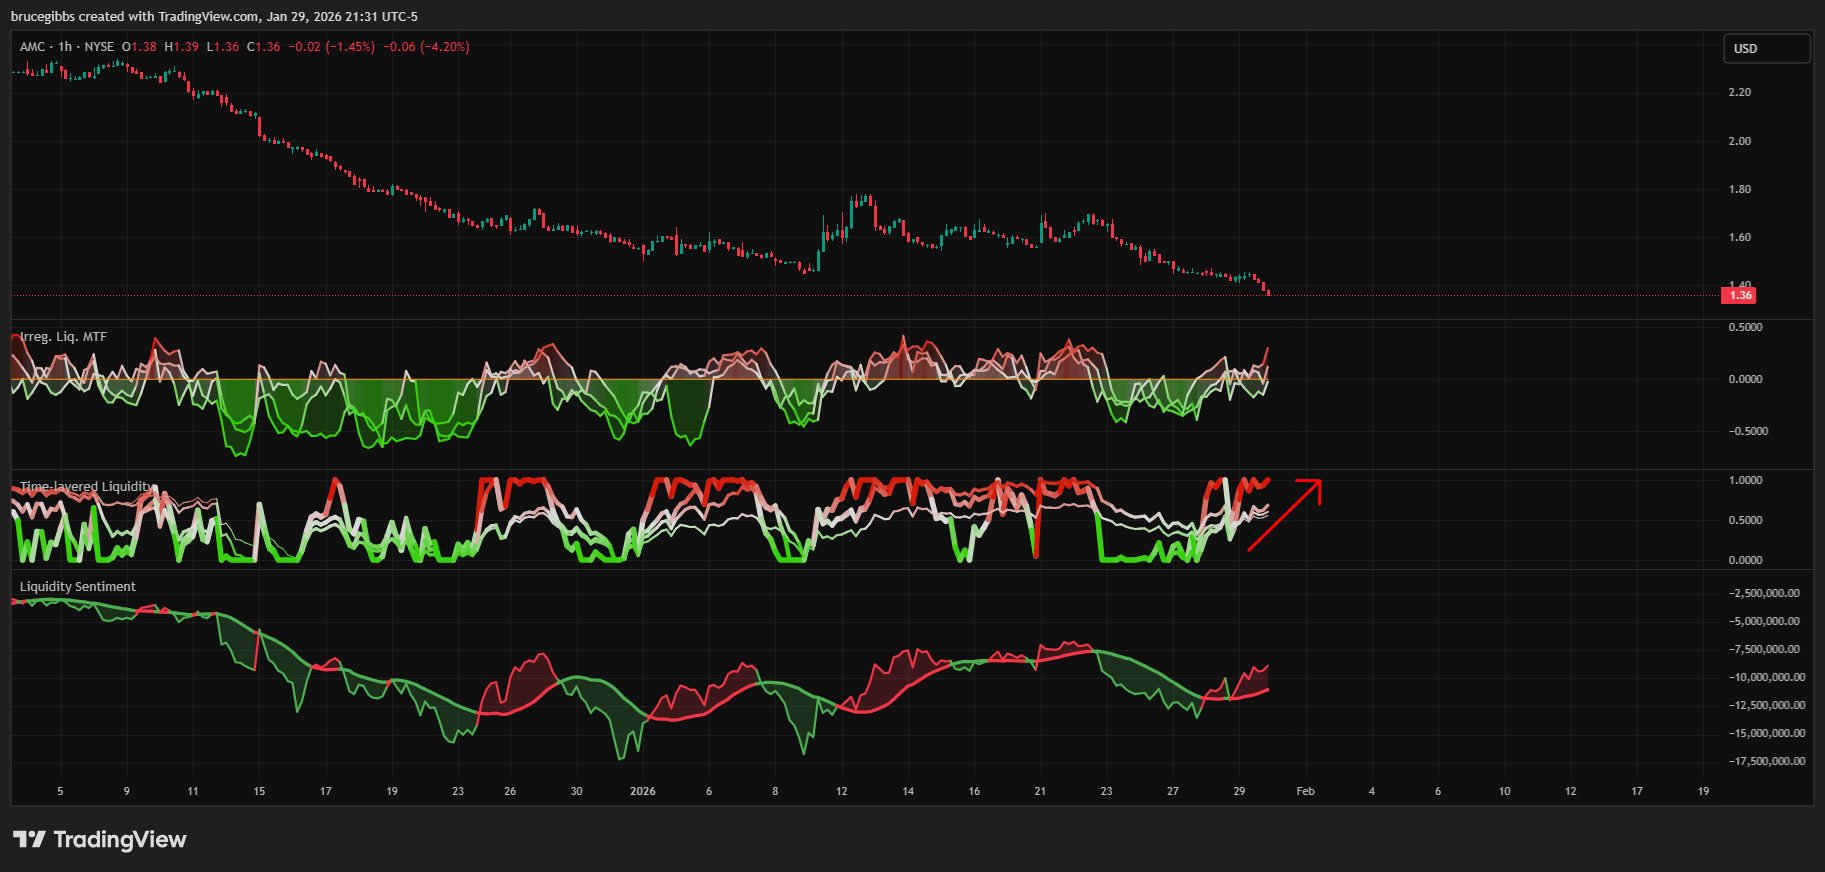This screenshot has height=872, width=1825.
Task: Click the -0.06 (-4.20%) change value
Action: [426, 47]
